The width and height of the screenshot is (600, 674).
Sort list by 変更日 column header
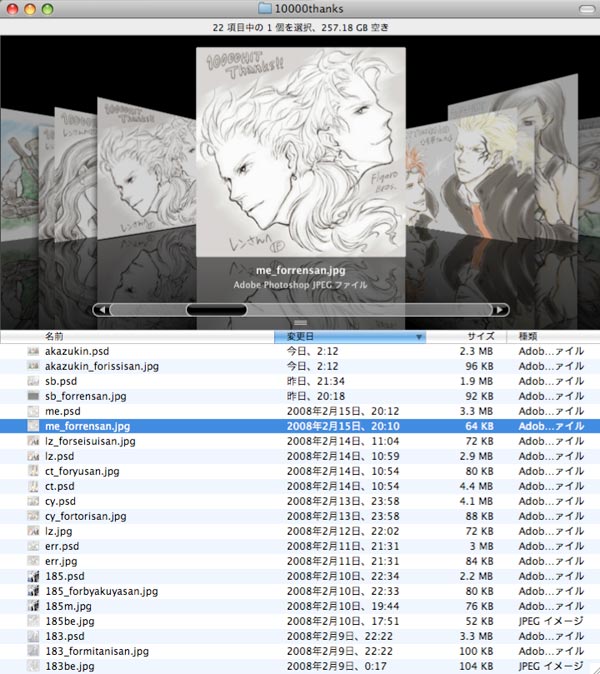pyautogui.click(x=350, y=337)
